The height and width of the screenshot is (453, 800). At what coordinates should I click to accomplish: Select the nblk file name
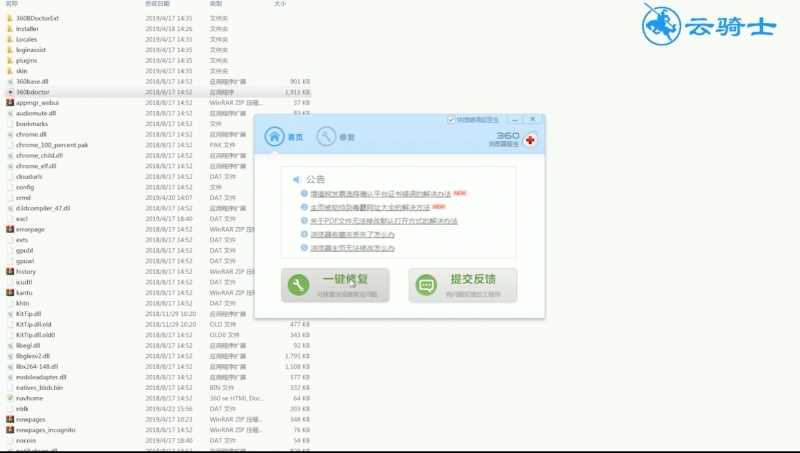click(x=22, y=409)
